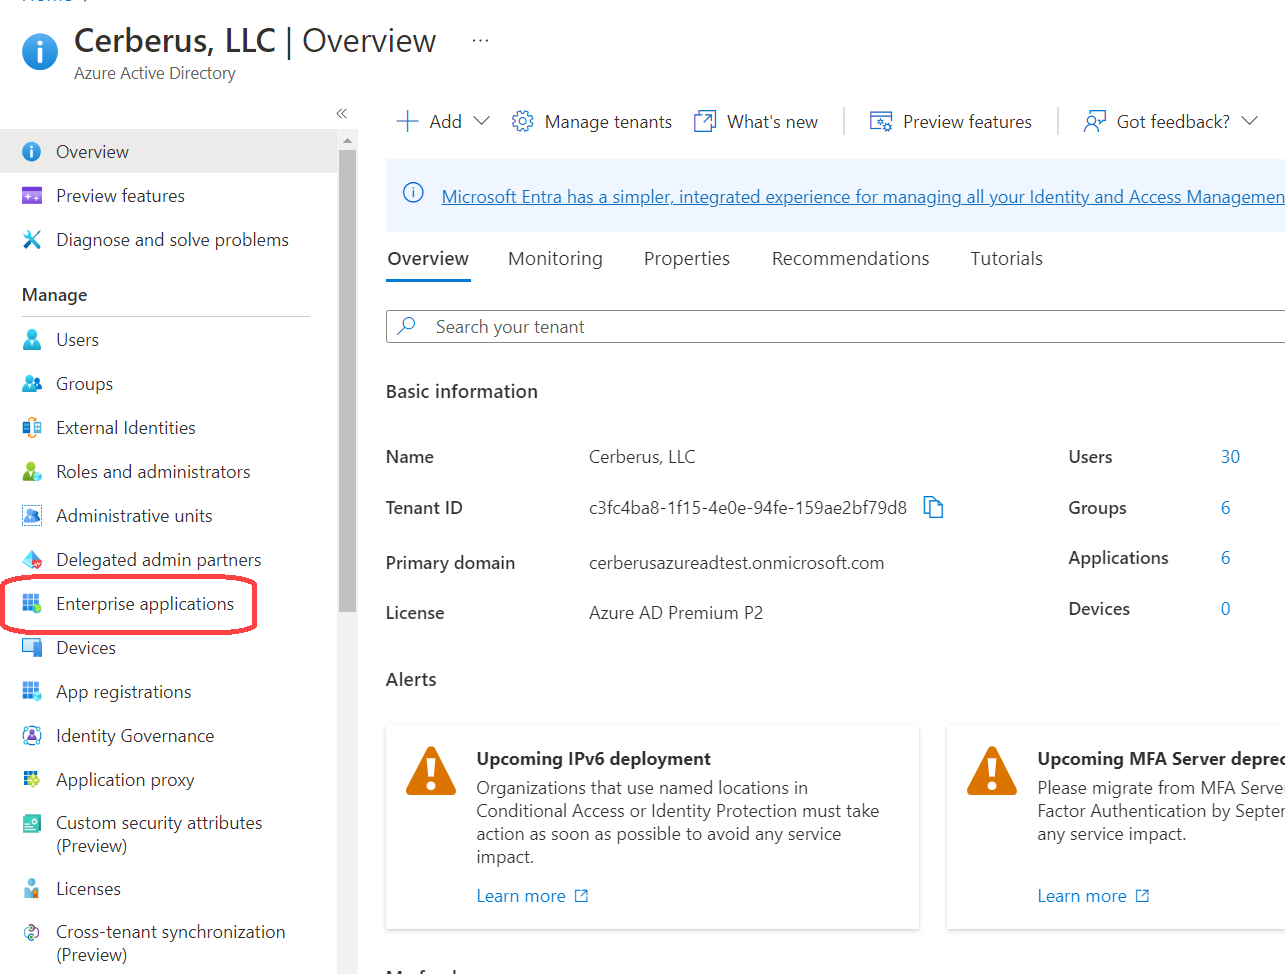This screenshot has height=974, width=1285.
Task: Click the Users person icon in sidebar
Action: pos(32,340)
